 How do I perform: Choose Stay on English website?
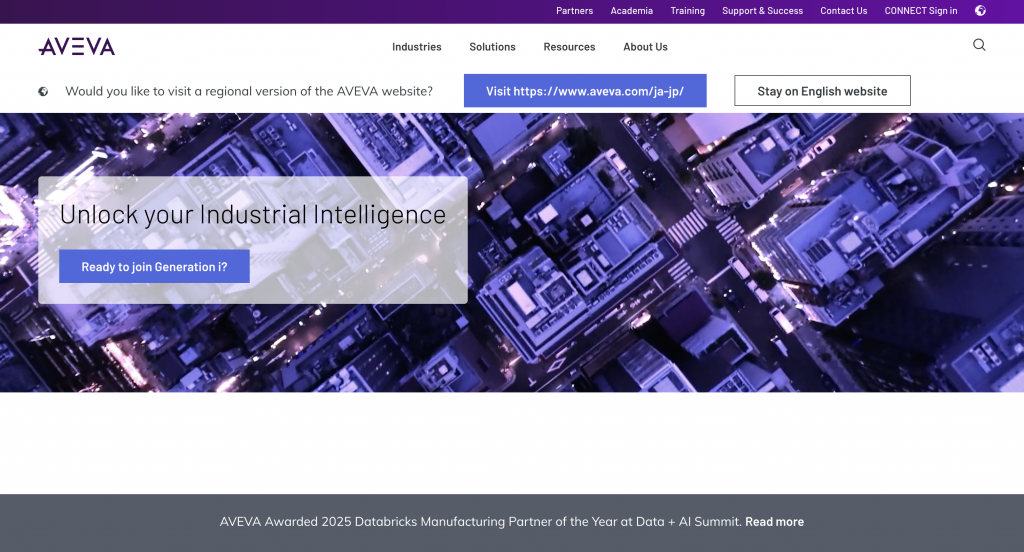point(822,91)
